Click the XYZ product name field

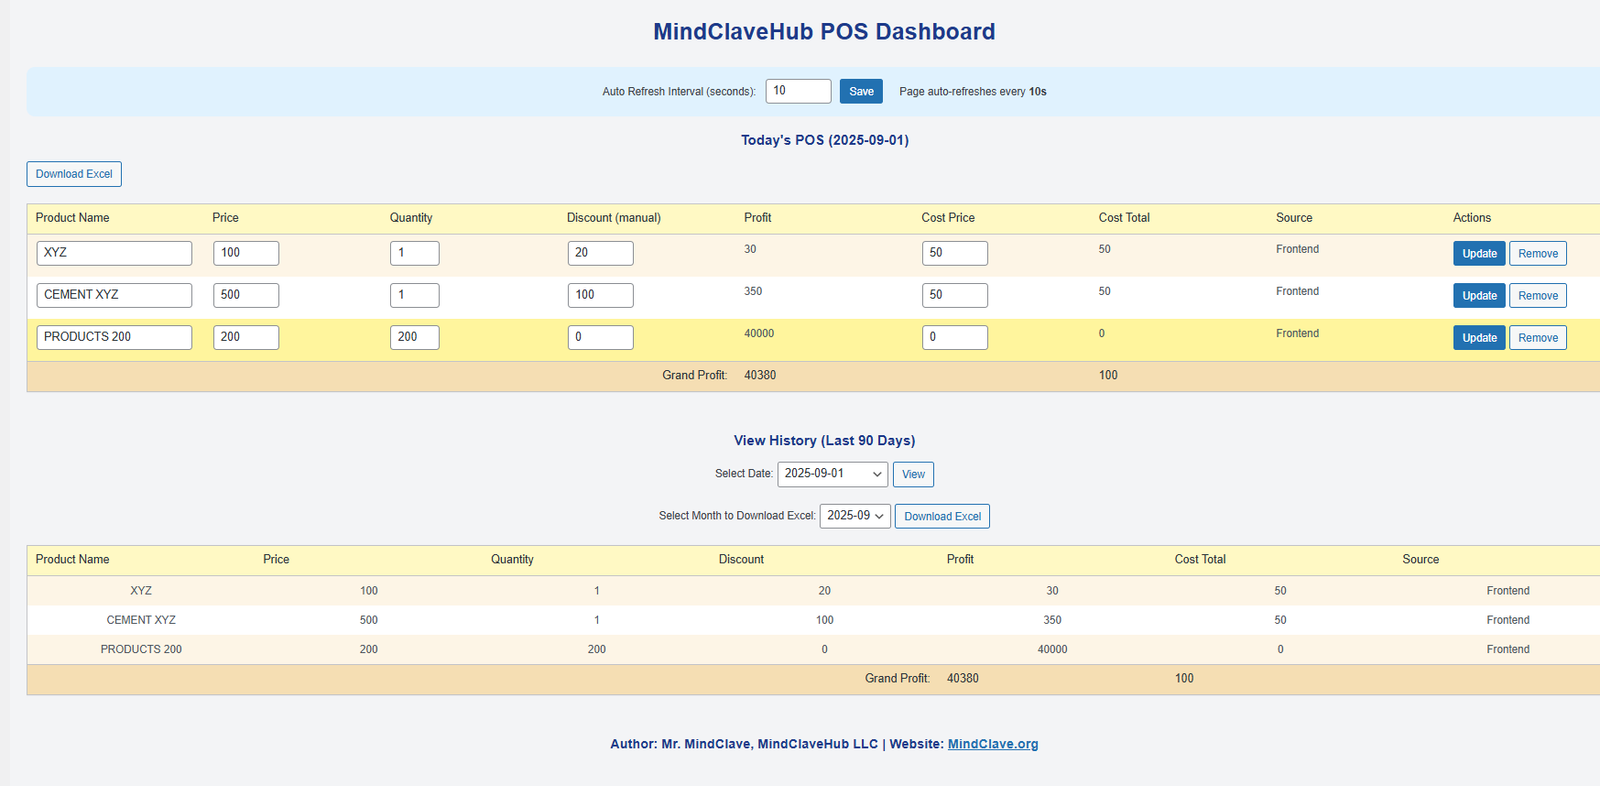click(x=114, y=253)
